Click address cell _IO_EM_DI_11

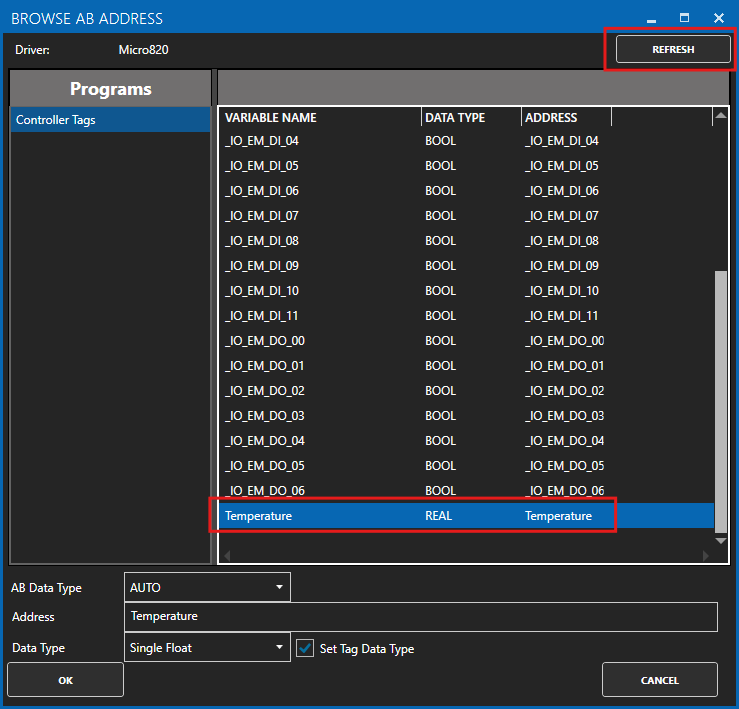pos(562,315)
